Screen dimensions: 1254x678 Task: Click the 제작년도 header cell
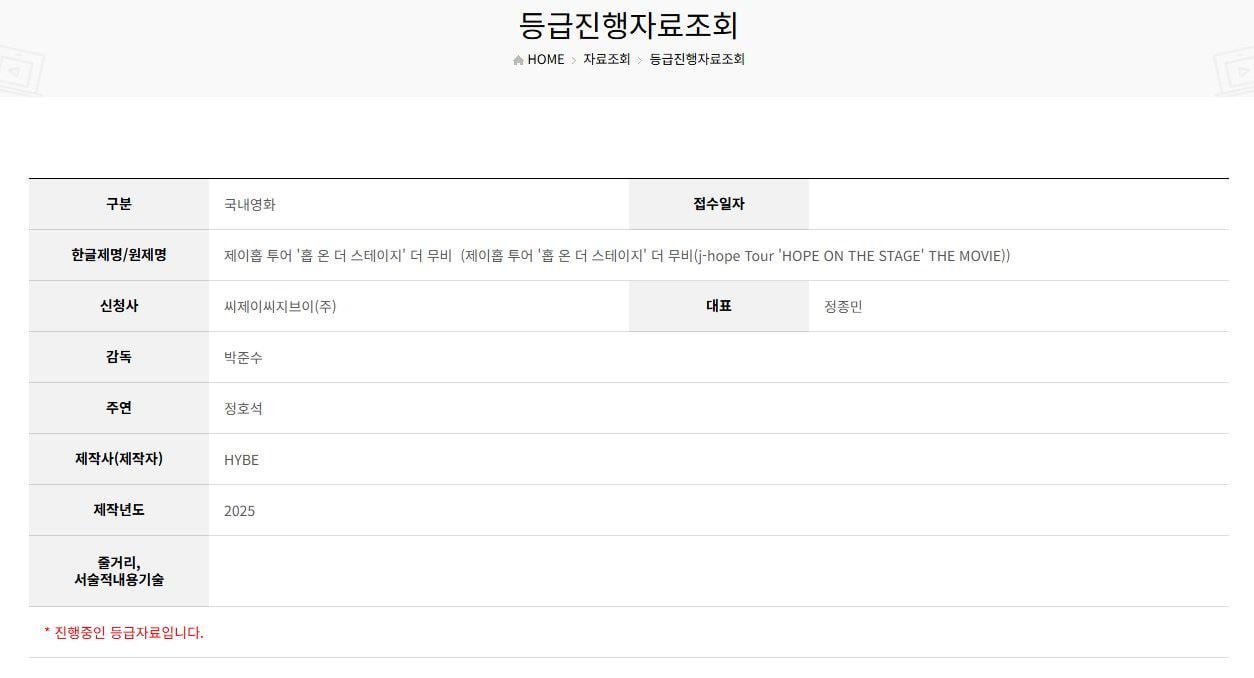click(119, 510)
